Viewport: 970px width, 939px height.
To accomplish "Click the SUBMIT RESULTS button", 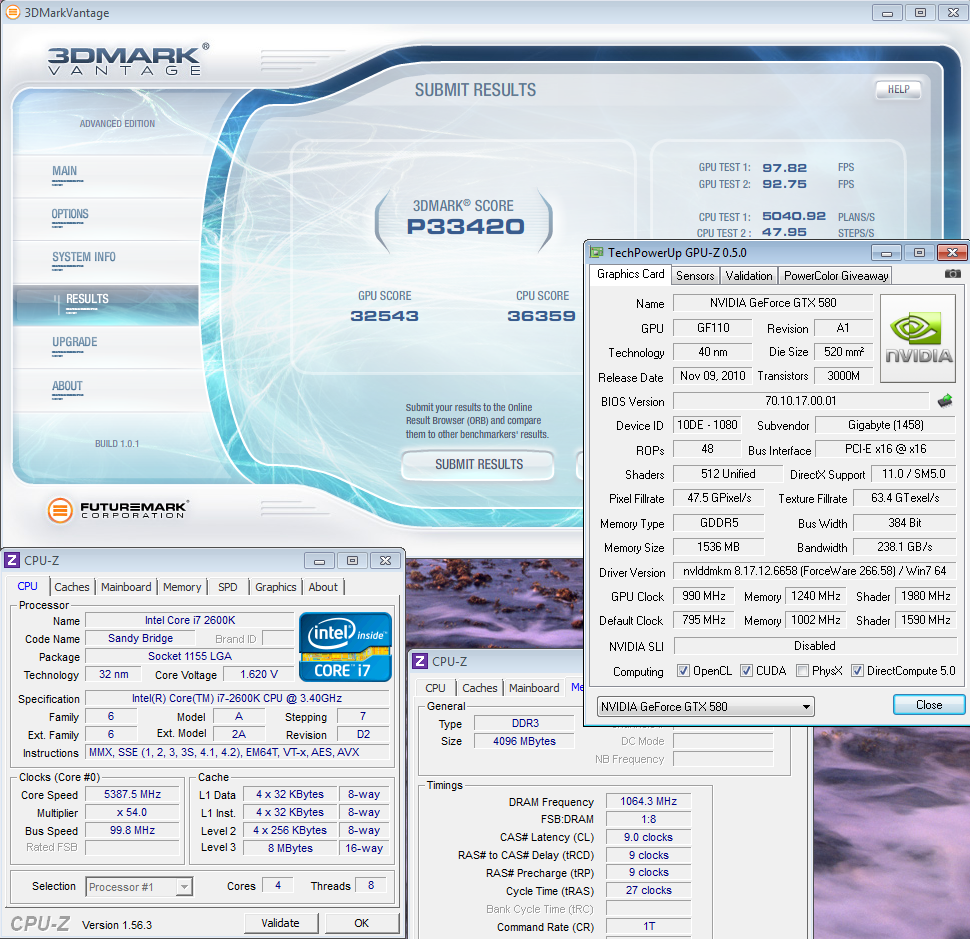I will [x=478, y=465].
